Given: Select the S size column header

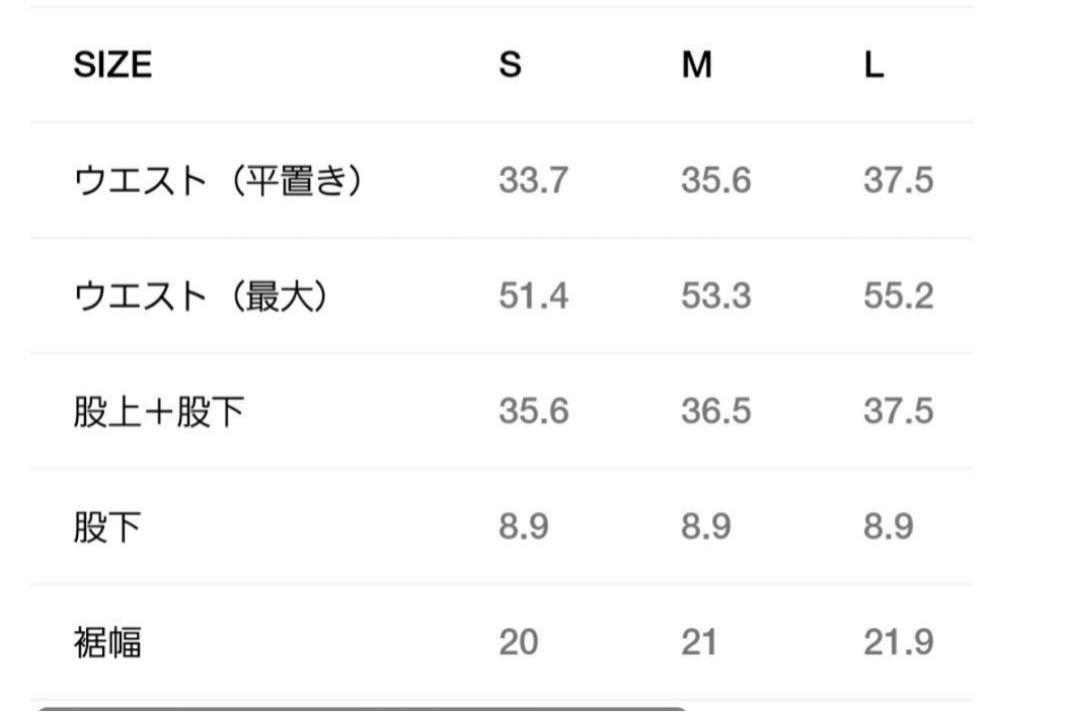Looking at the screenshot, I should pyautogui.click(x=510, y=65).
